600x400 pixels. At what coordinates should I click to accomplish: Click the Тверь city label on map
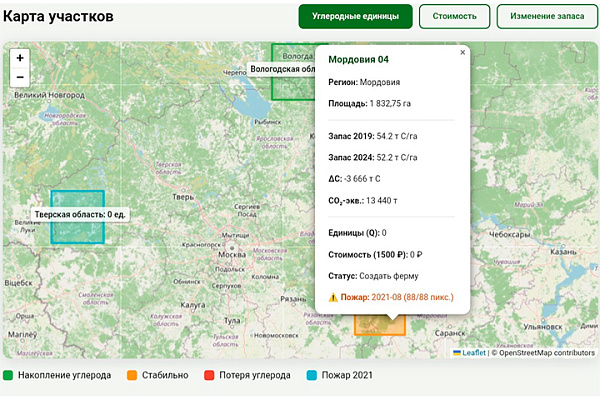(x=183, y=197)
